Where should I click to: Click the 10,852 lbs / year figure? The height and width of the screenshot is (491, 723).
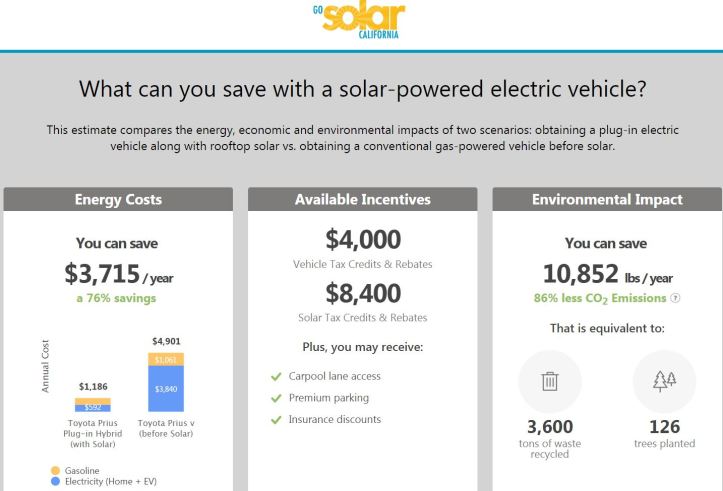tap(607, 273)
